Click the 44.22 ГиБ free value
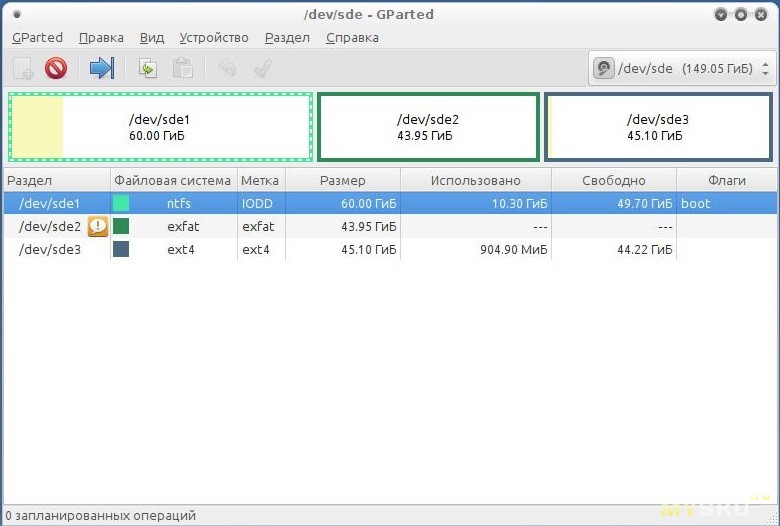The image size is (780, 526). (x=645, y=249)
